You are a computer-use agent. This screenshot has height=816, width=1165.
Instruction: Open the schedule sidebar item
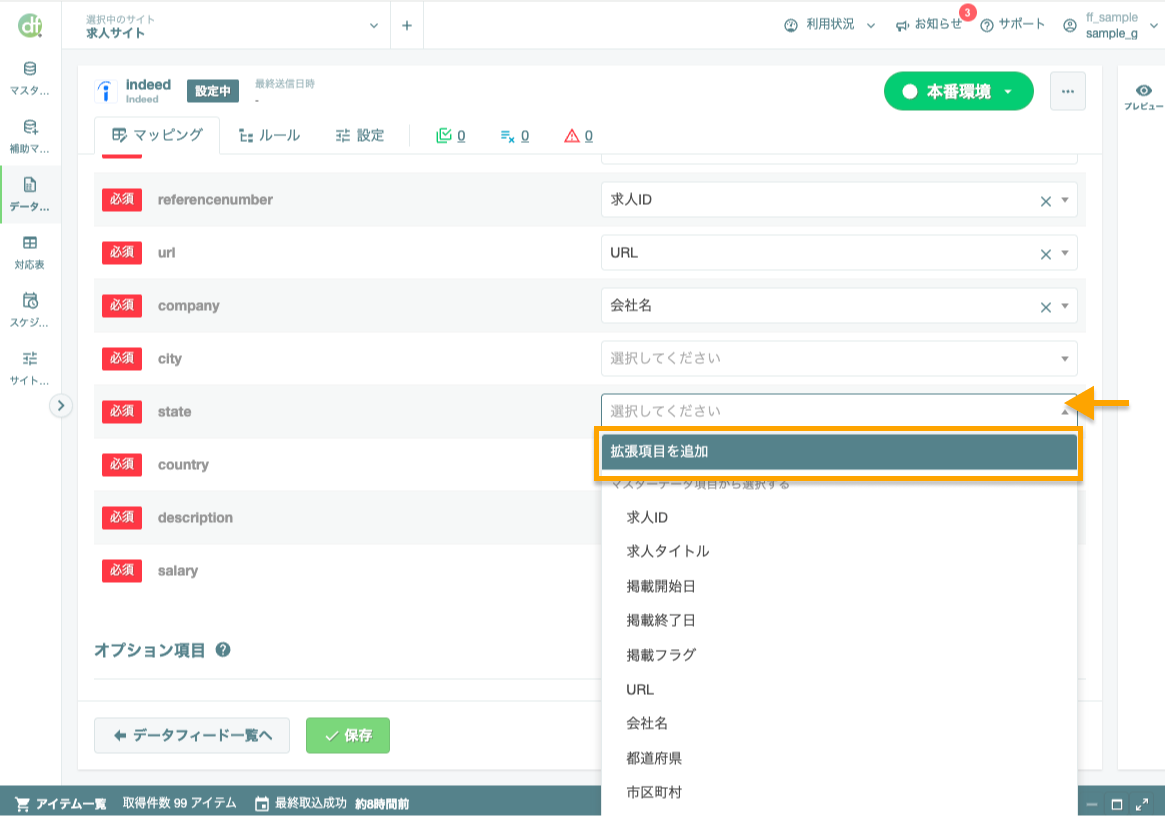(x=30, y=311)
